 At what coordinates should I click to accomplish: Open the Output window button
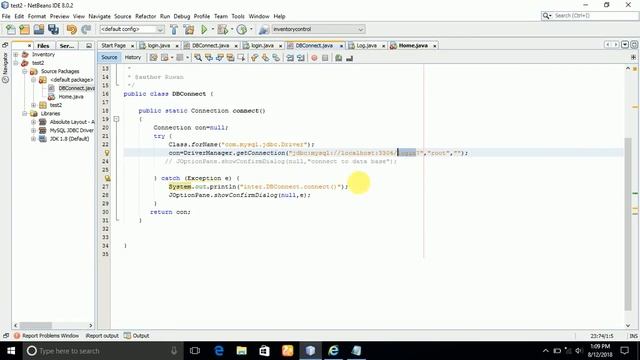(x=137, y=336)
